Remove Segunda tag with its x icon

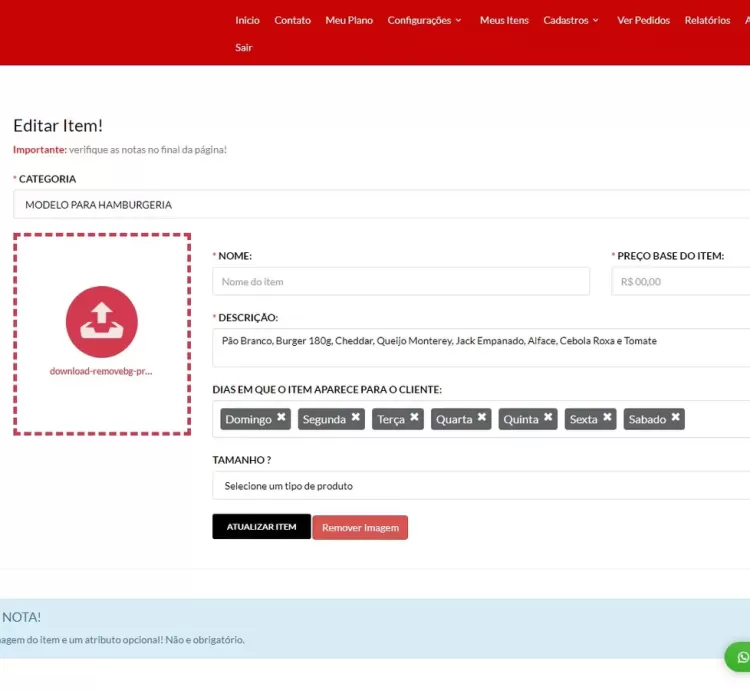click(x=355, y=418)
